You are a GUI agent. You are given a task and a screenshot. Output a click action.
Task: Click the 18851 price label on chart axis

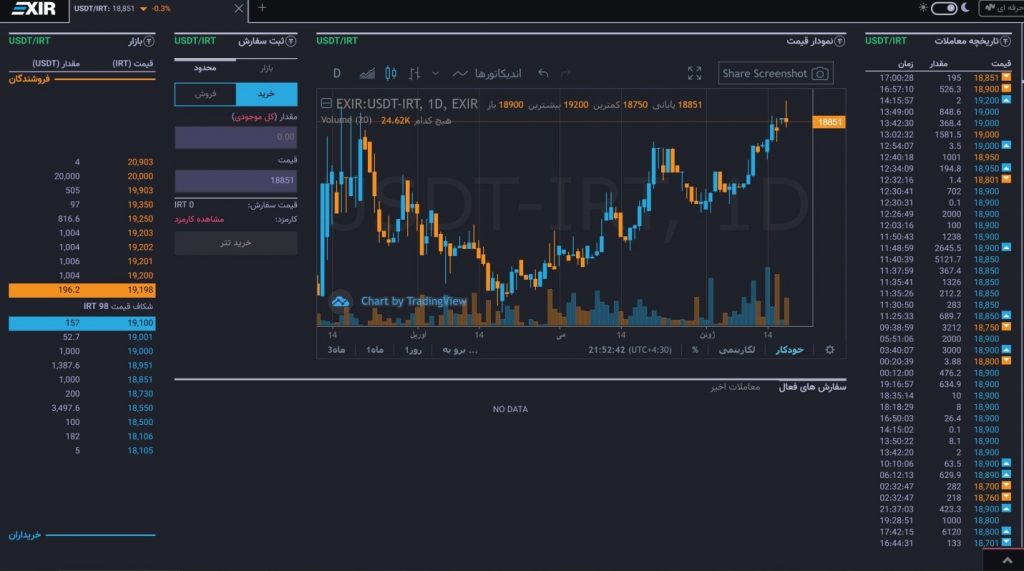tap(829, 122)
